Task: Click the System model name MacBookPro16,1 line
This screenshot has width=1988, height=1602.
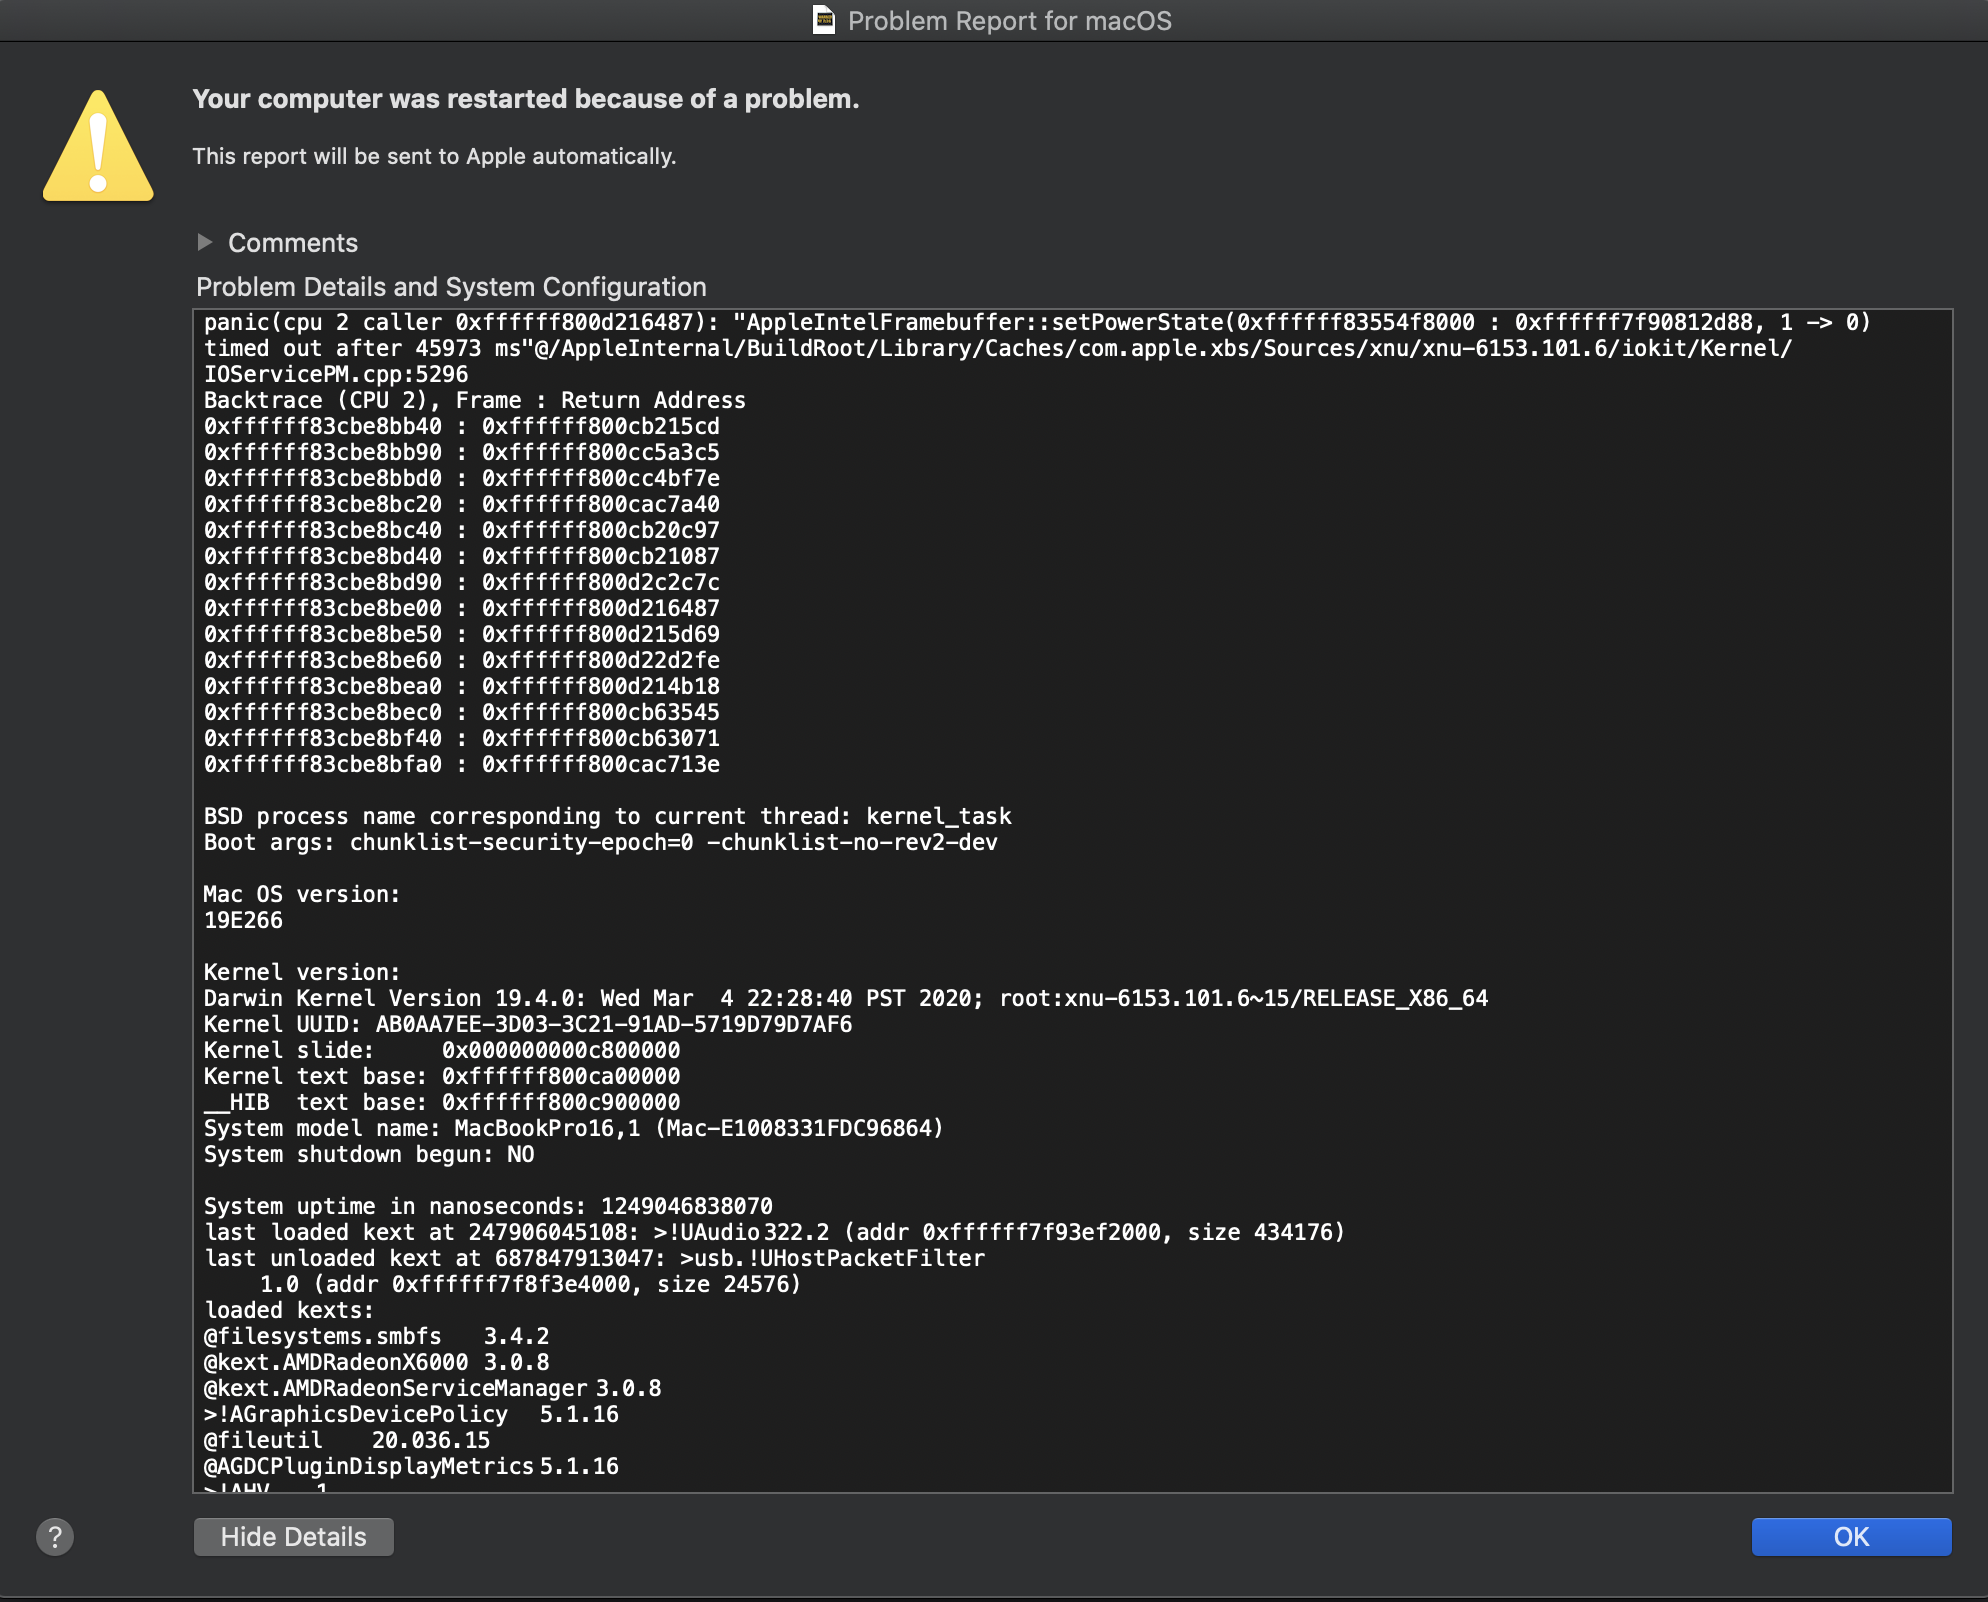Action: [x=573, y=1128]
